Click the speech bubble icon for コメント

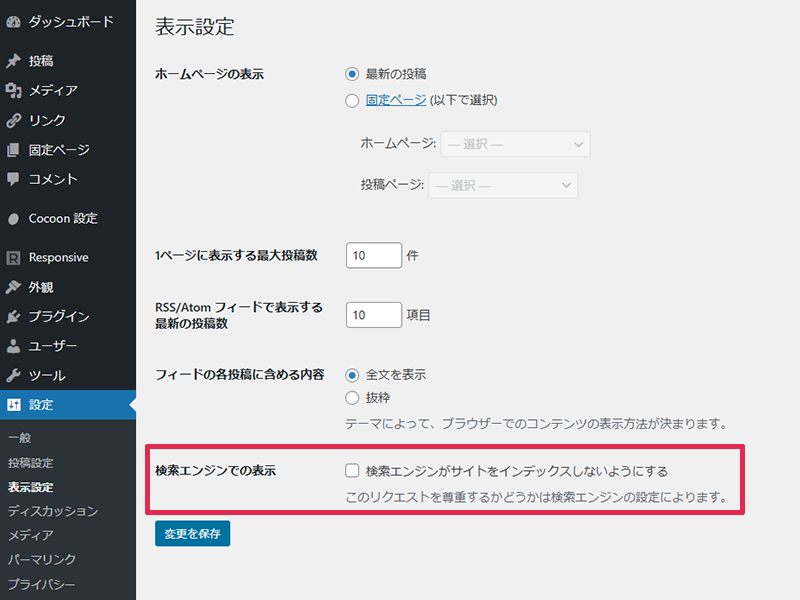point(14,179)
